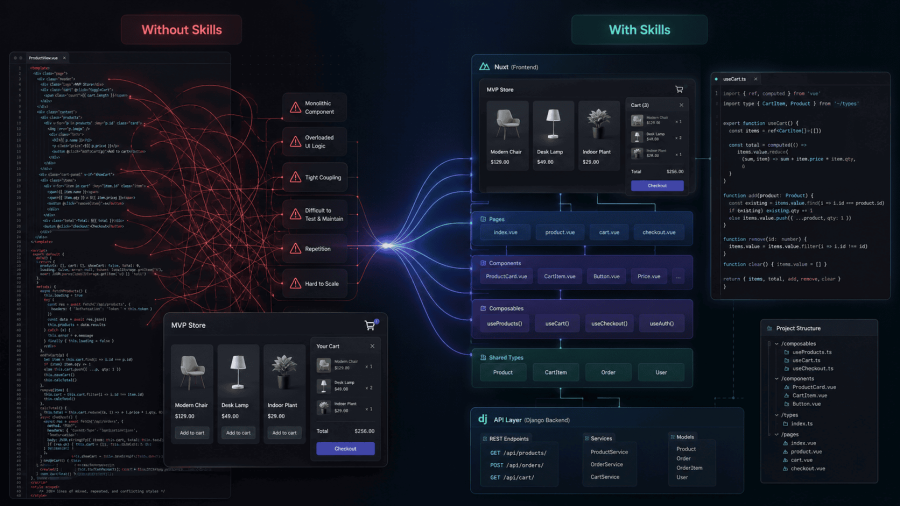Select the ProductCard.vue component chip
Image resolution: width=900 pixels, height=506 pixels.
tap(506, 277)
